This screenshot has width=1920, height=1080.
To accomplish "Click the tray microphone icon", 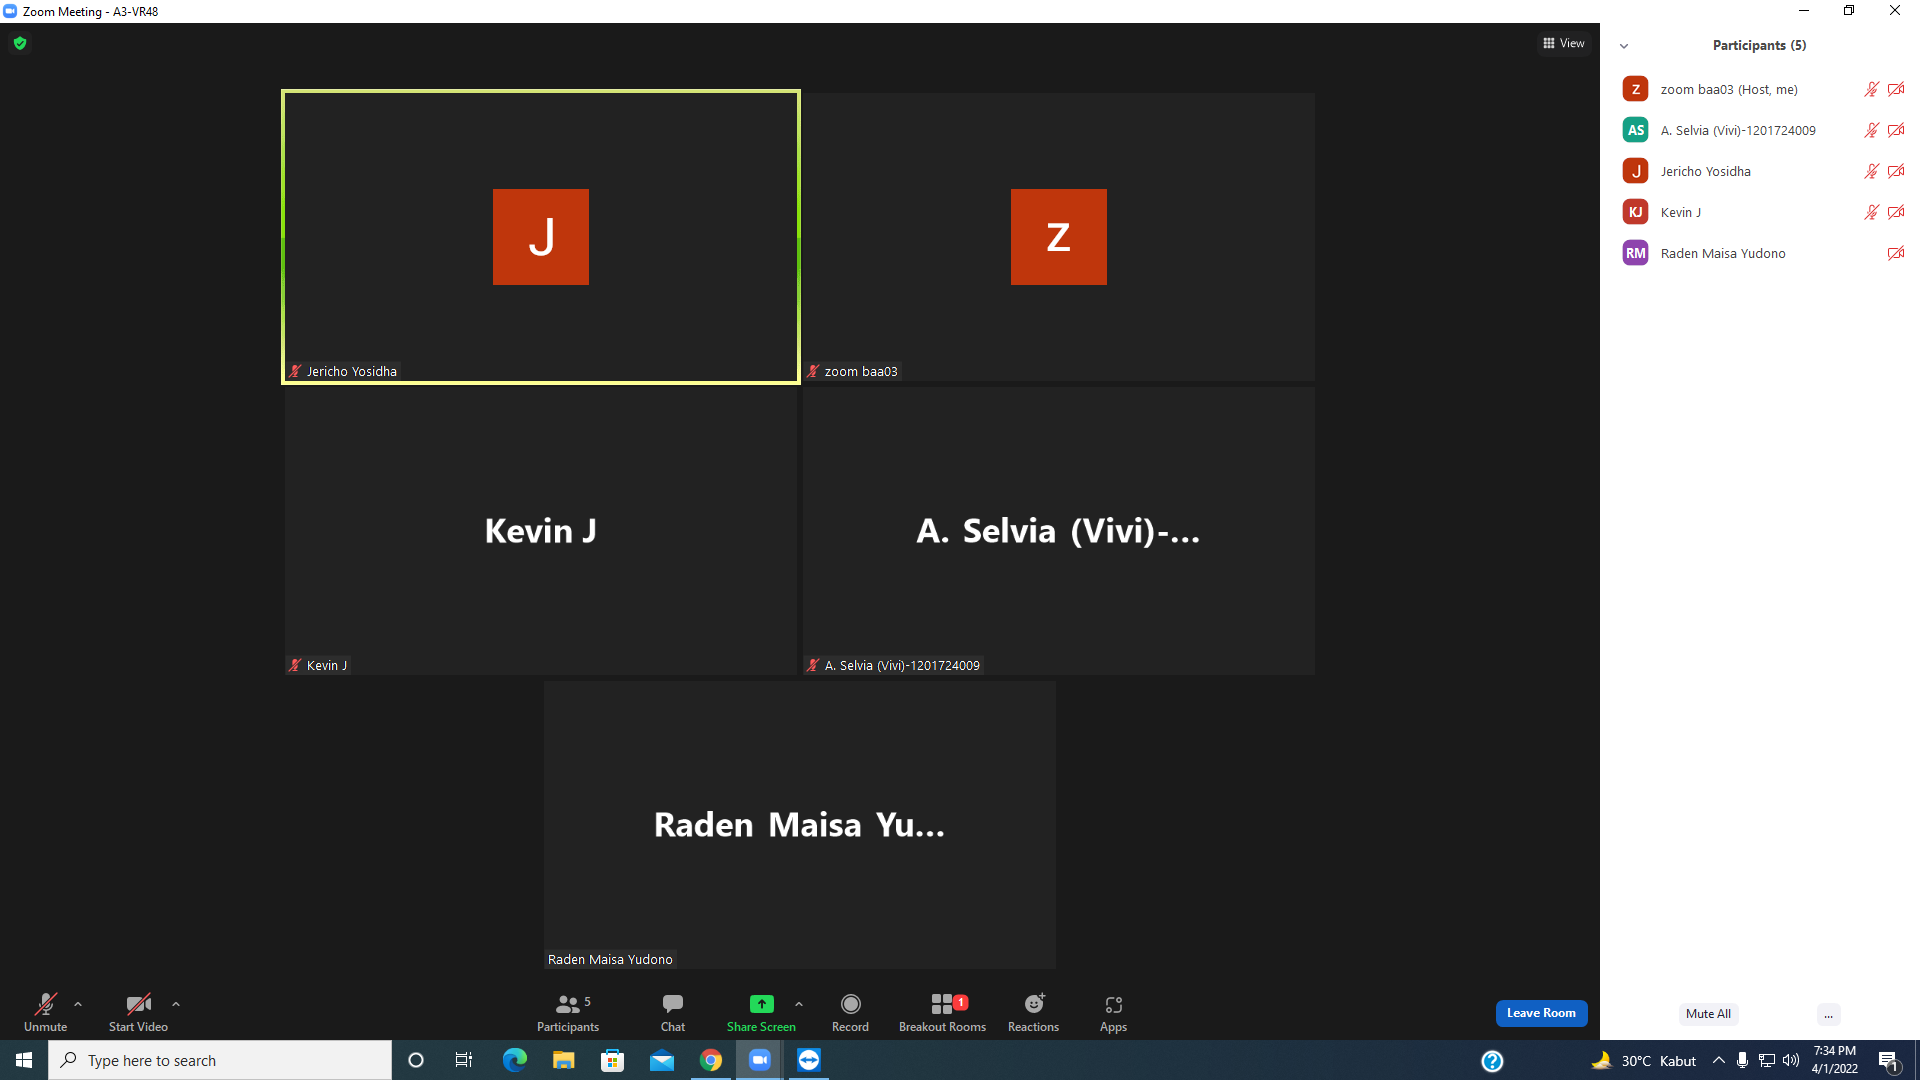I will click(x=1742, y=1060).
